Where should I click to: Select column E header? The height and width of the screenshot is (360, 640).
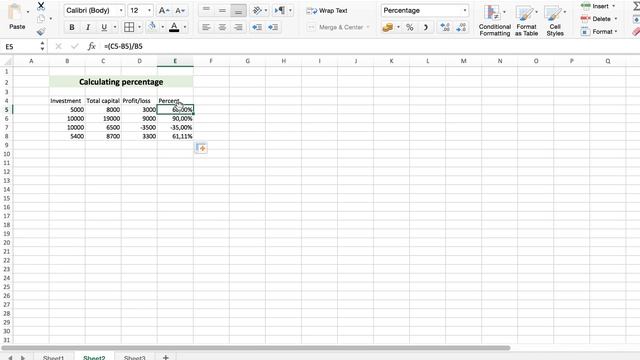point(175,61)
